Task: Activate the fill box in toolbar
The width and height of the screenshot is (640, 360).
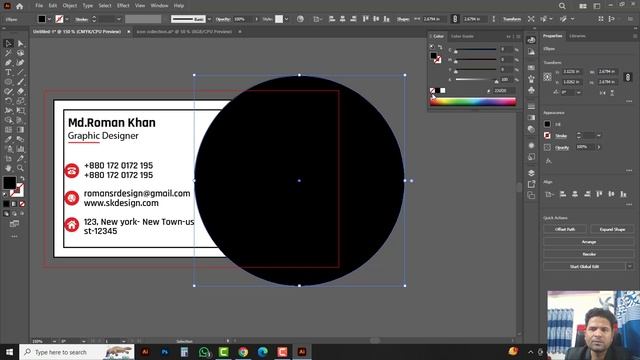Action: [x=9, y=183]
